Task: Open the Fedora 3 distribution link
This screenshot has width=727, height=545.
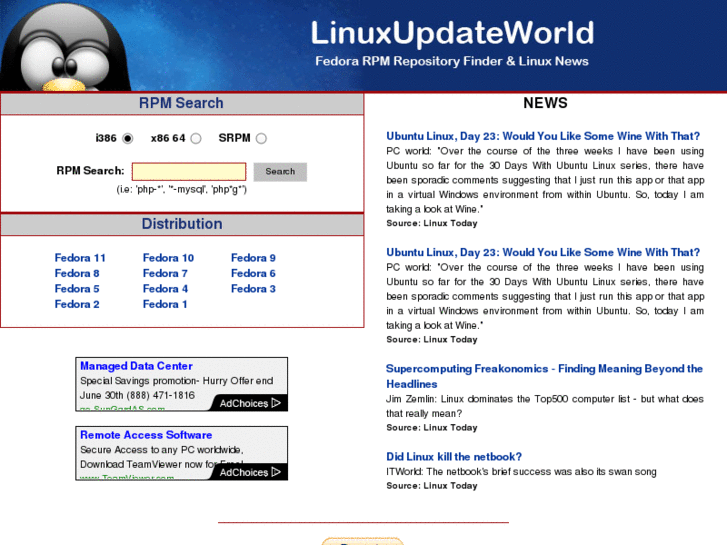Action: [253, 289]
